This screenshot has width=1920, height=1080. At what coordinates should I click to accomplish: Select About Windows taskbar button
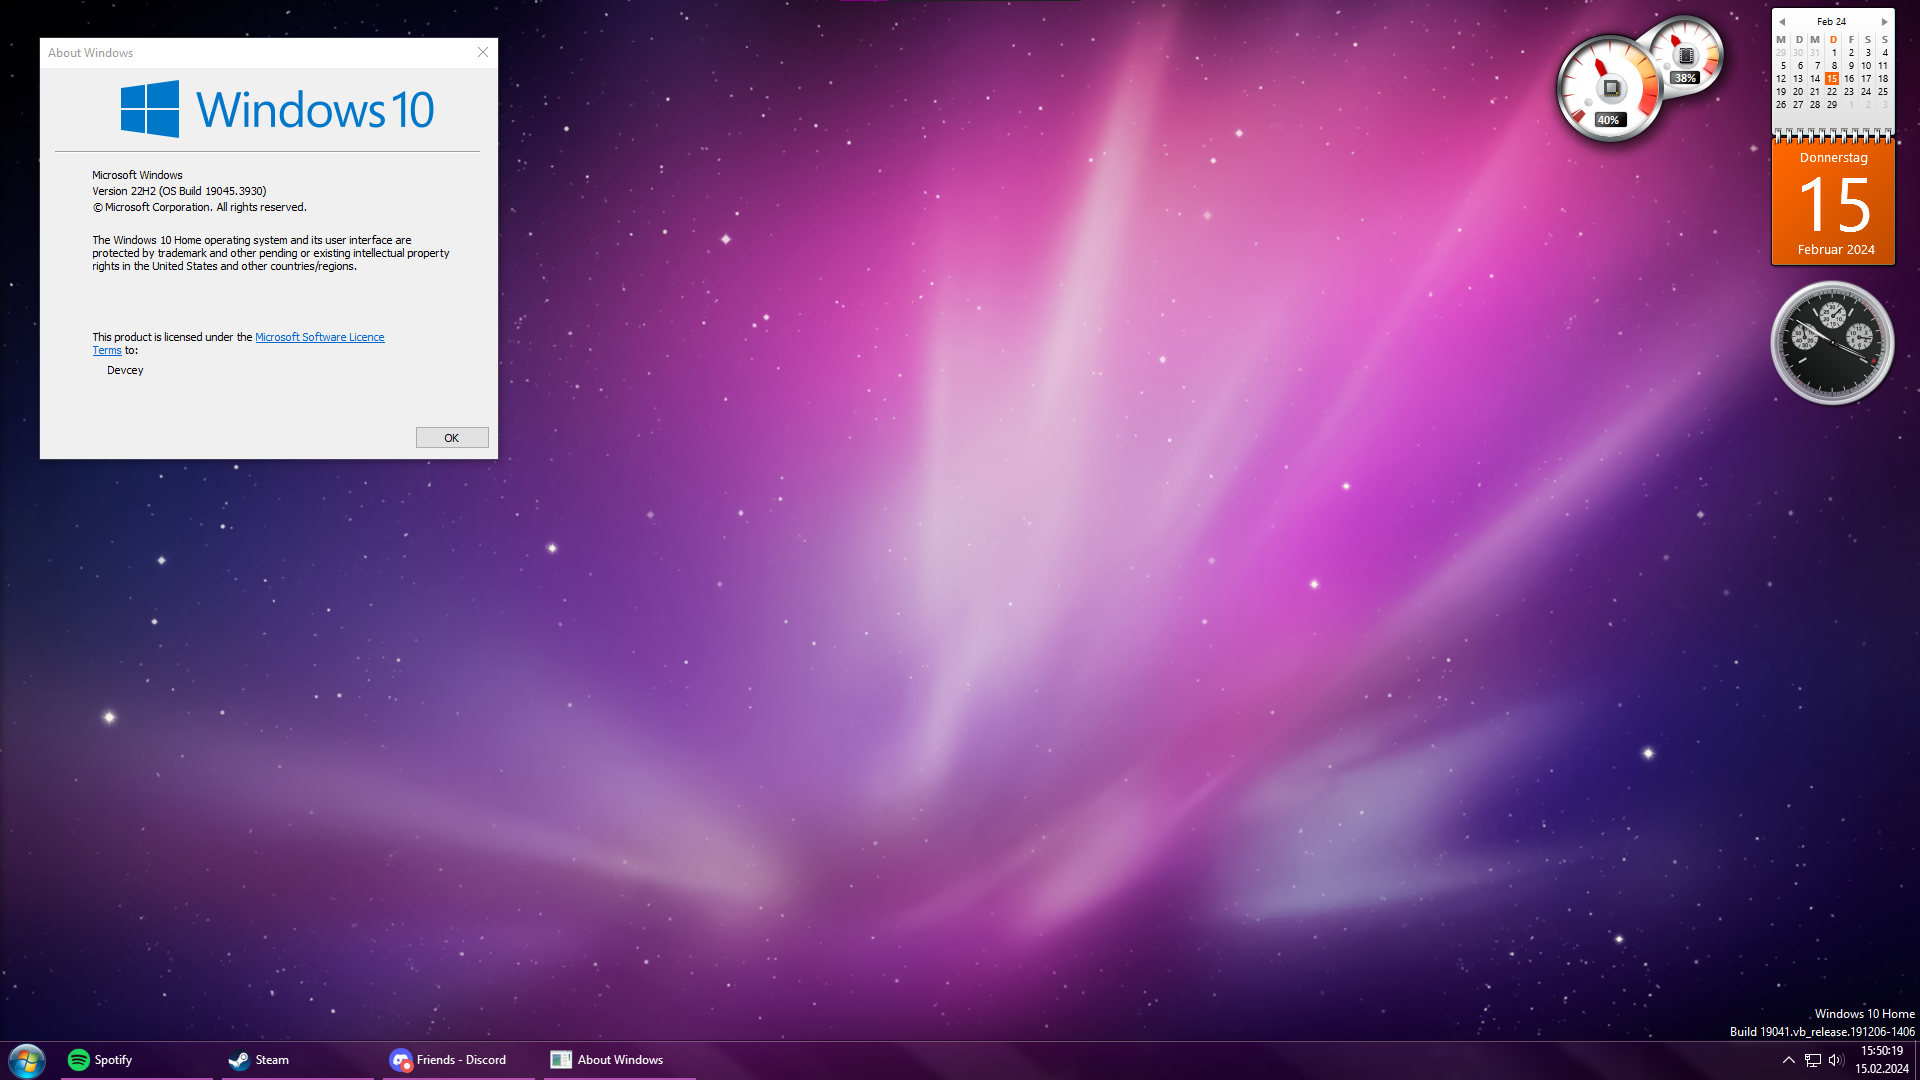pyautogui.click(x=620, y=1060)
